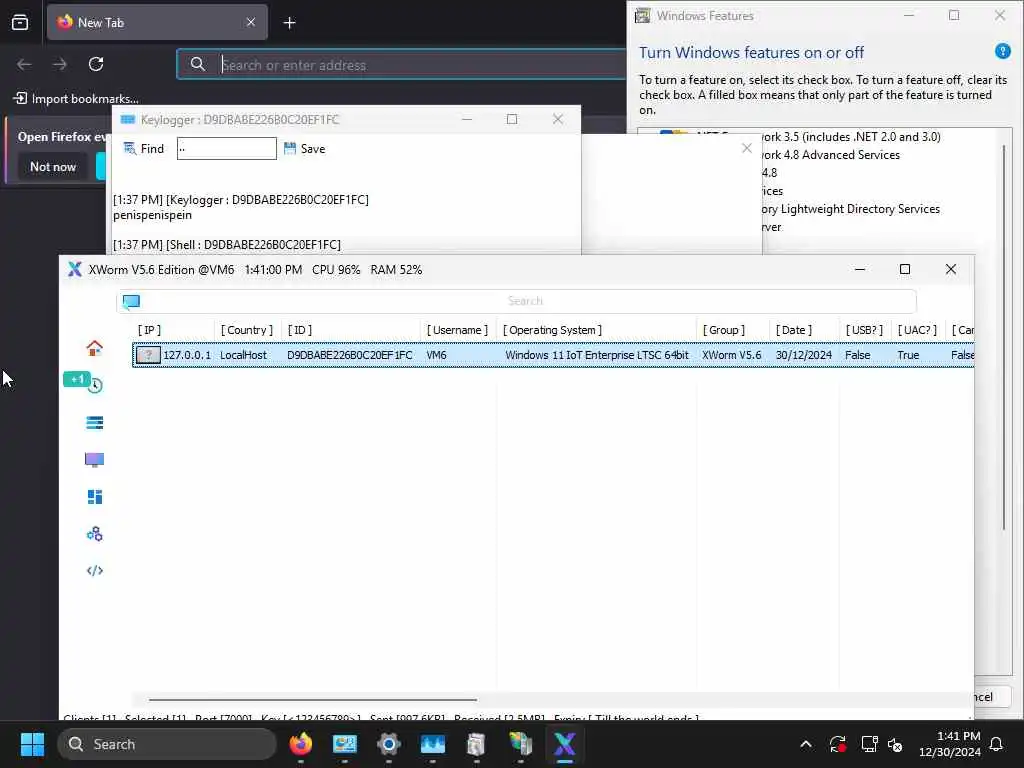Open Firefox from the taskbar

[x=300, y=744]
